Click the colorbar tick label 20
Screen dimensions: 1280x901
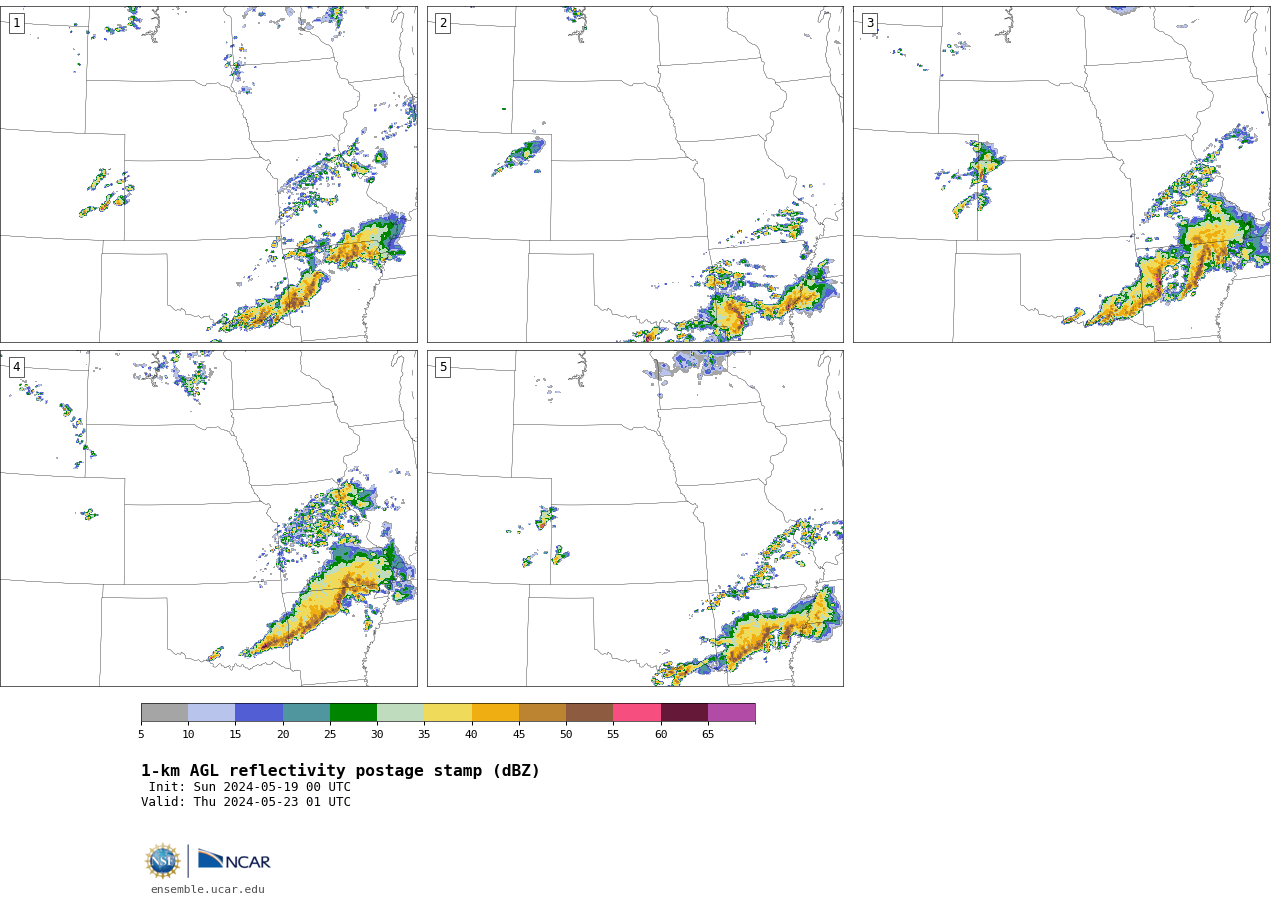(283, 735)
